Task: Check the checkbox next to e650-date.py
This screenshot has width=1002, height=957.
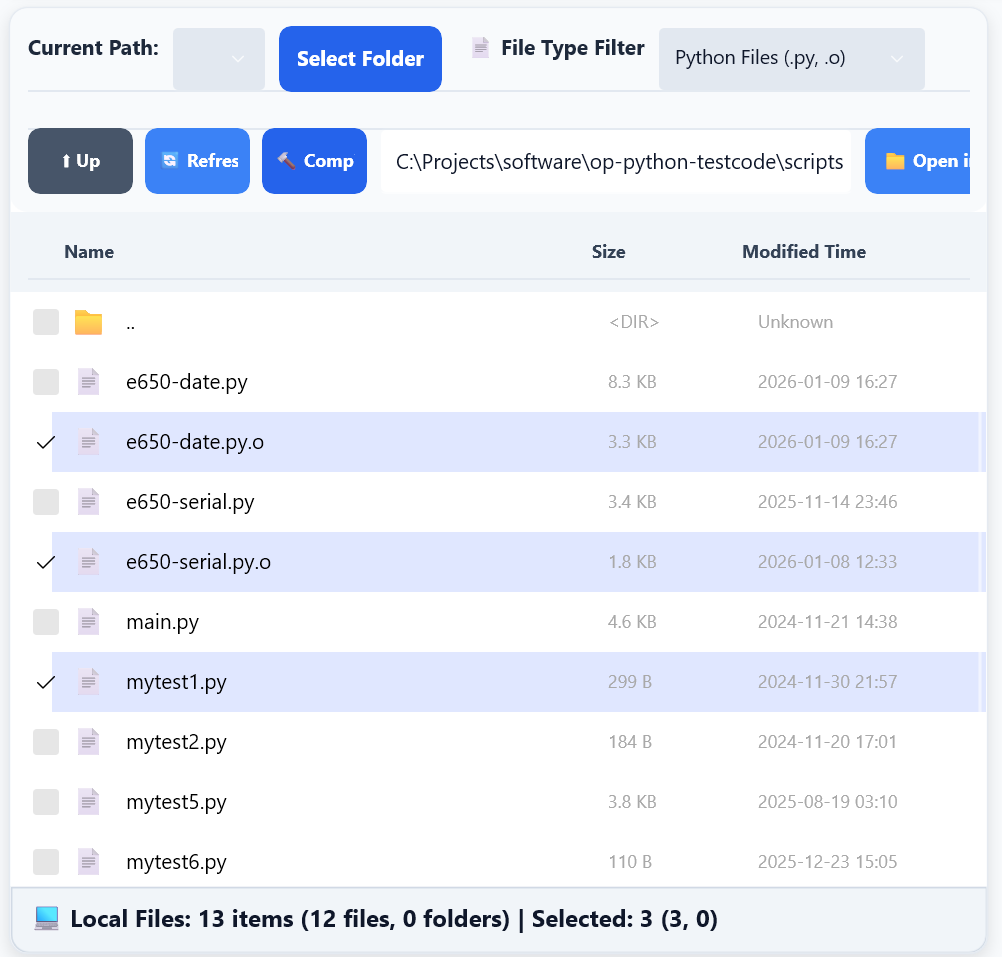Action: tap(45, 381)
